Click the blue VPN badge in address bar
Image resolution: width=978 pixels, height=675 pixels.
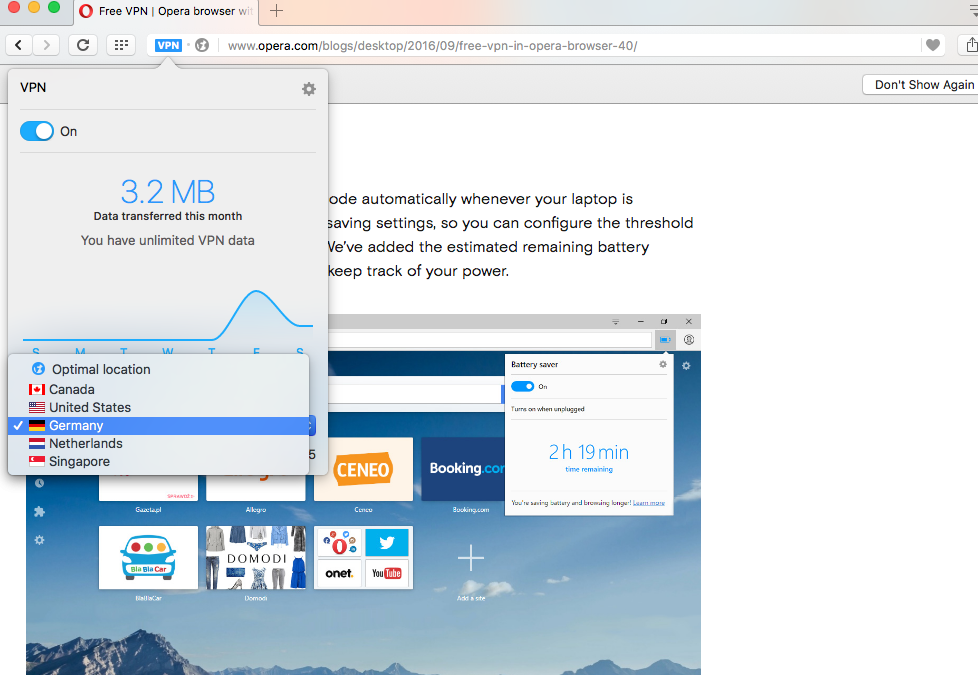[168, 45]
